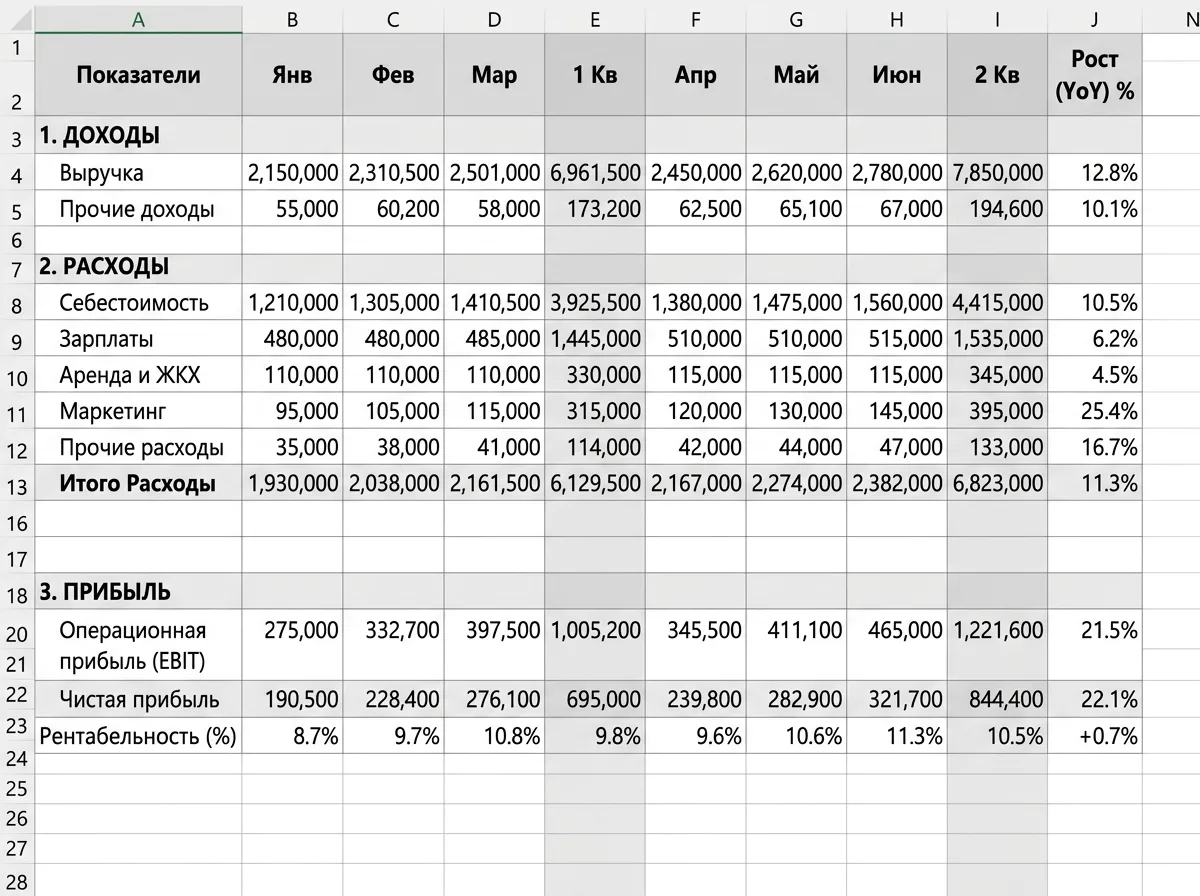
Task: Click Q2 other income 194,600
Action: [997, 209]
